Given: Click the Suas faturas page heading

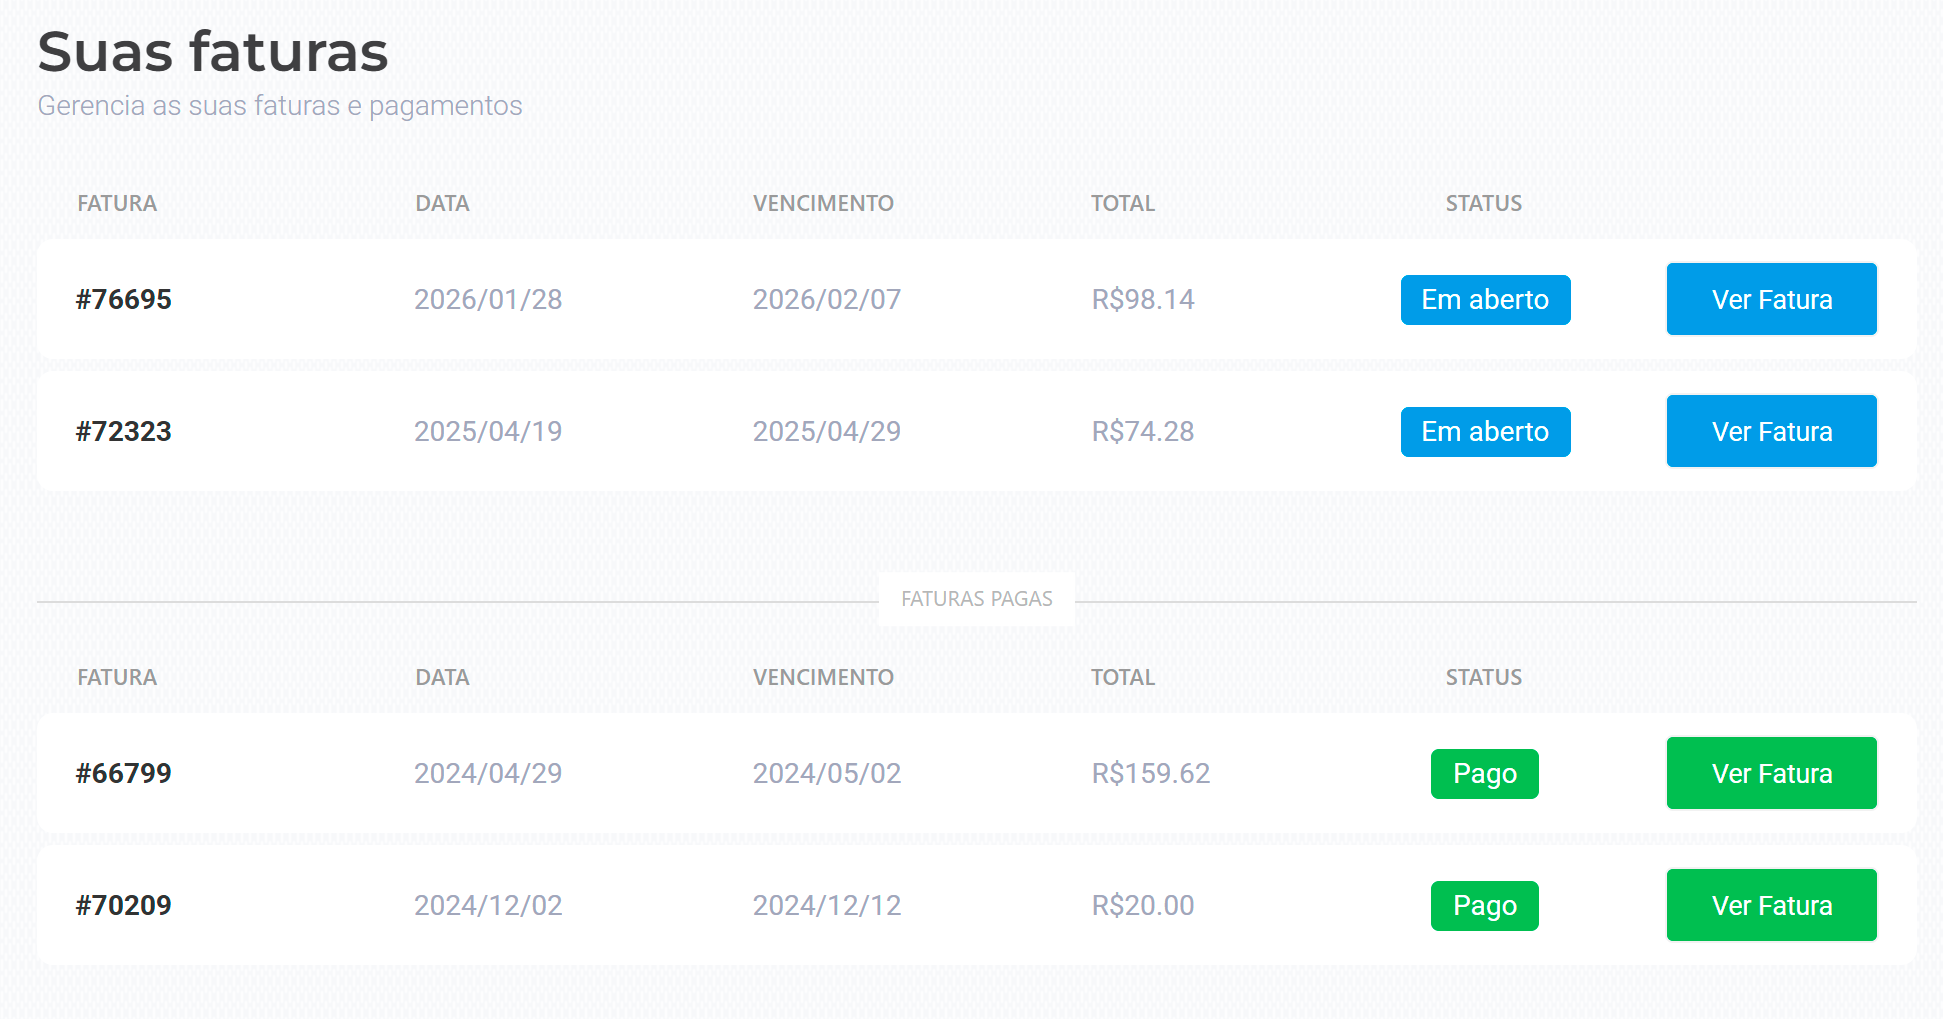Looking at the screenshot, I should pyautogui.click(x=213, y=52).
